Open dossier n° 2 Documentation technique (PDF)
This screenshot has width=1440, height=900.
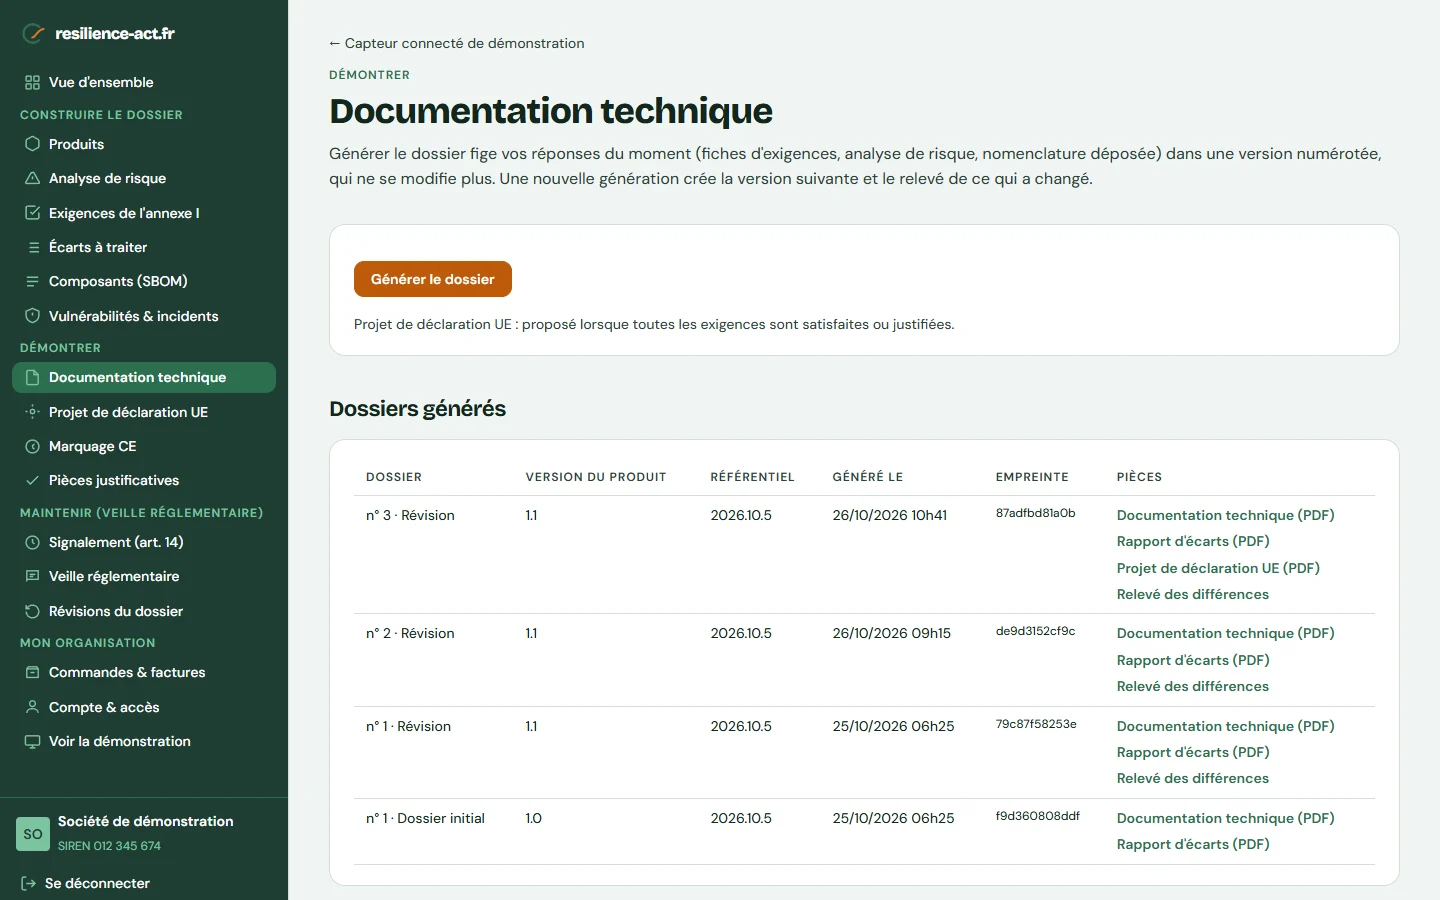(1225, 633)
